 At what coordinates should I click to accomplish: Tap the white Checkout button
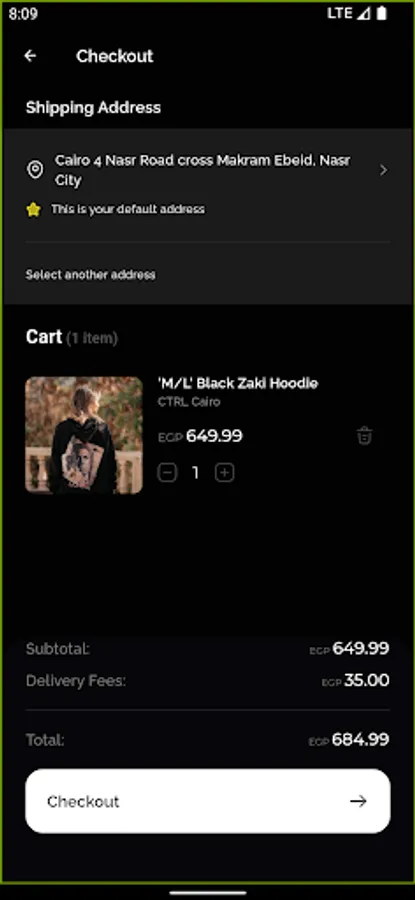[208, 801]
